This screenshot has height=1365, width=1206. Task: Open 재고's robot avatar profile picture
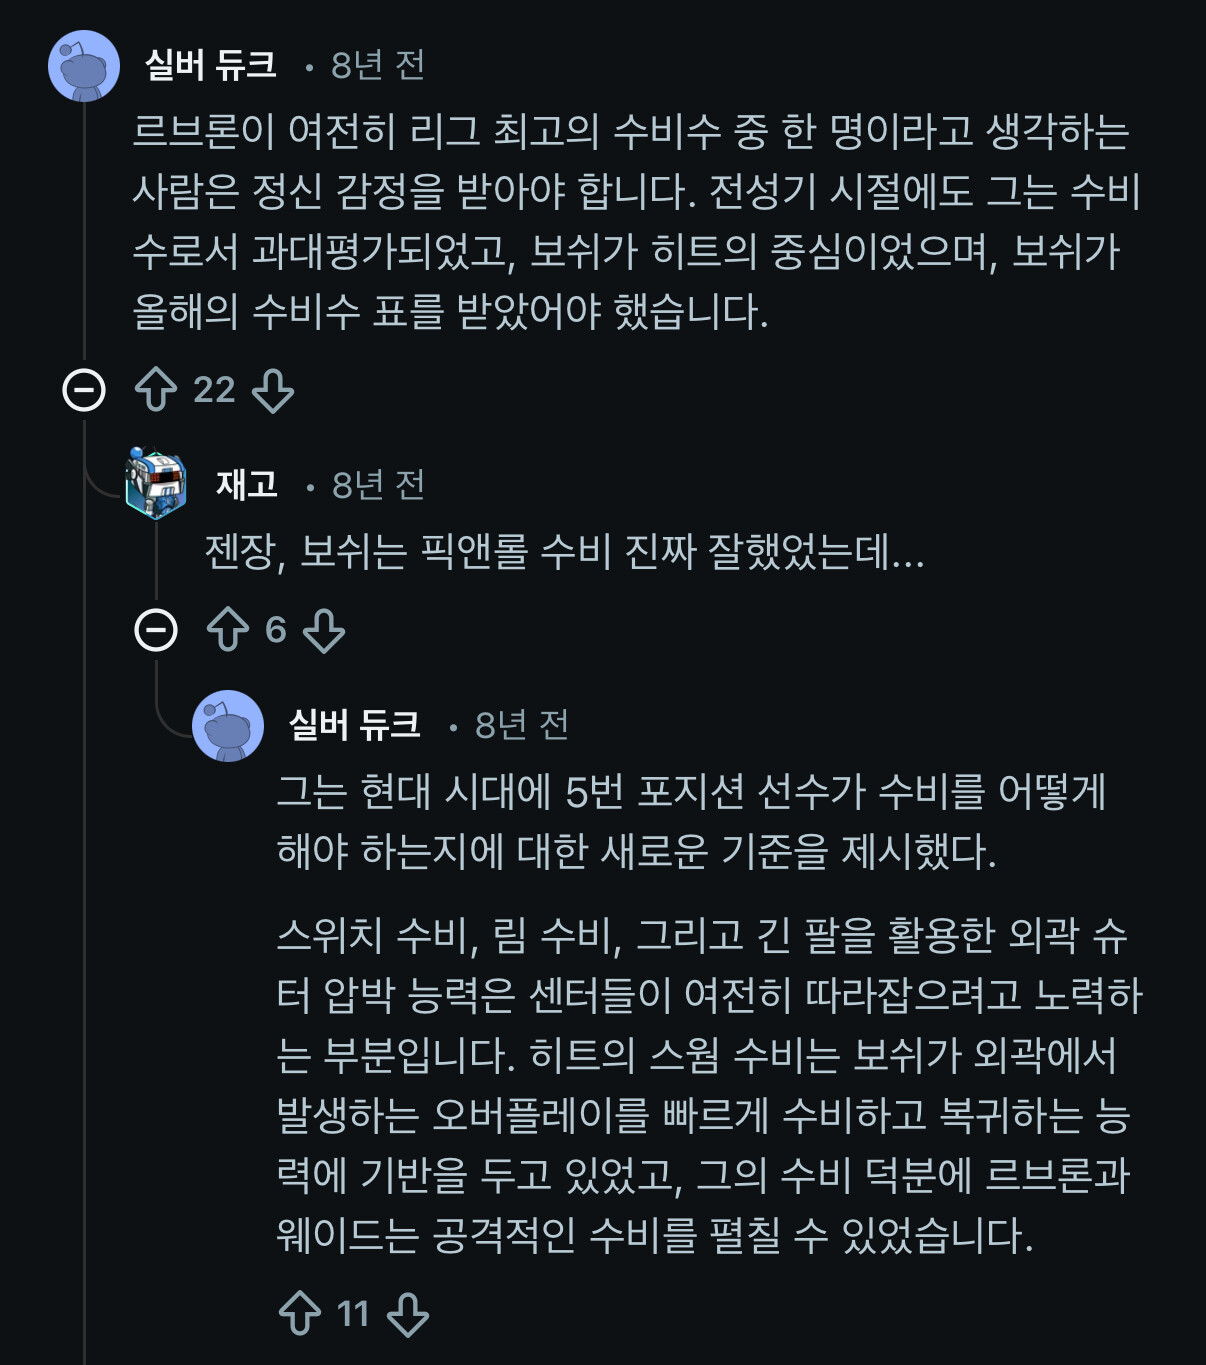[156, 484]
